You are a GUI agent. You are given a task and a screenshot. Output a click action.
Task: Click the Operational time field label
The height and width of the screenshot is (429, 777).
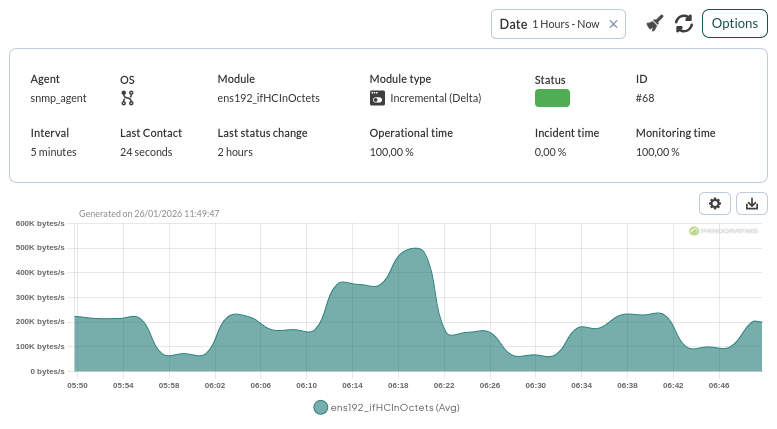411,133
